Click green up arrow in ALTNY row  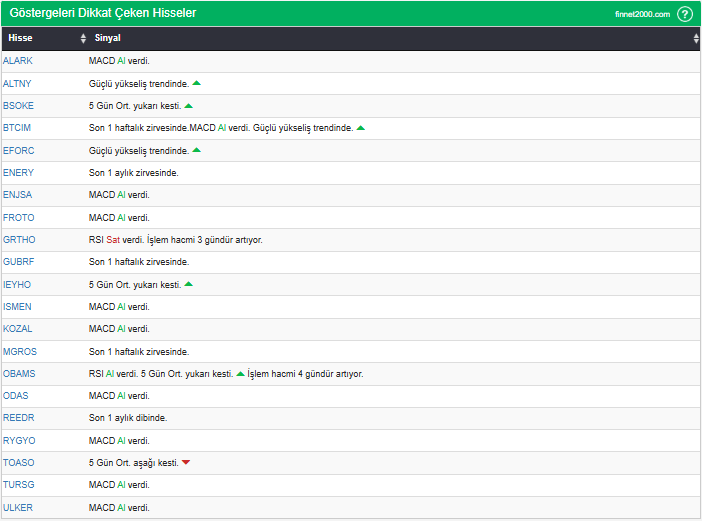(x=197, y=83)
